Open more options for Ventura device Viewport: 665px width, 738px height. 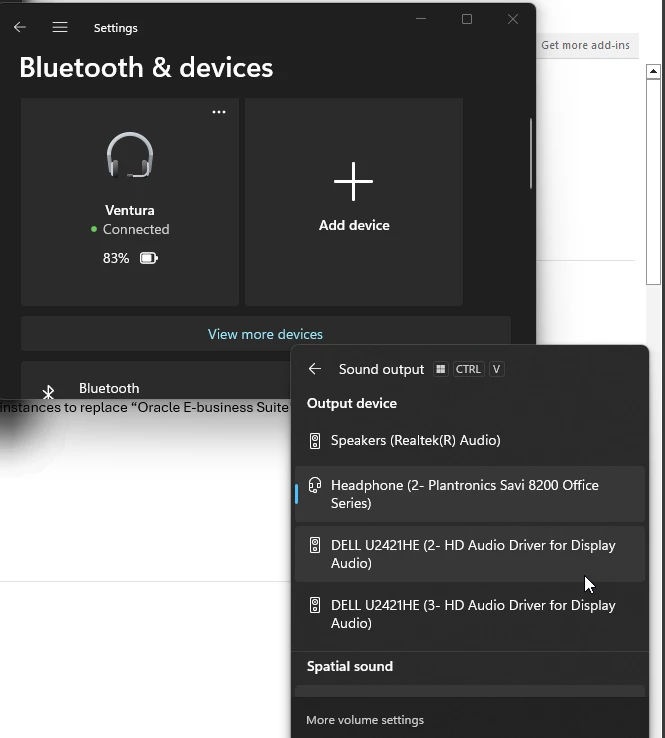click(x=219, y=112)
